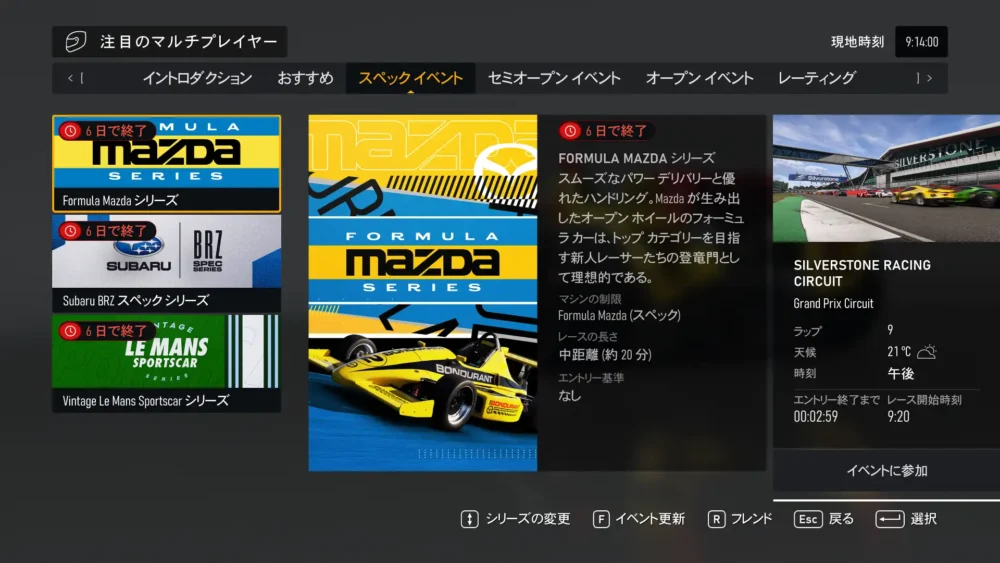Click clock icon on Vintage Le Mans card
1000x563 pixels.
click(x=70, y=331)
